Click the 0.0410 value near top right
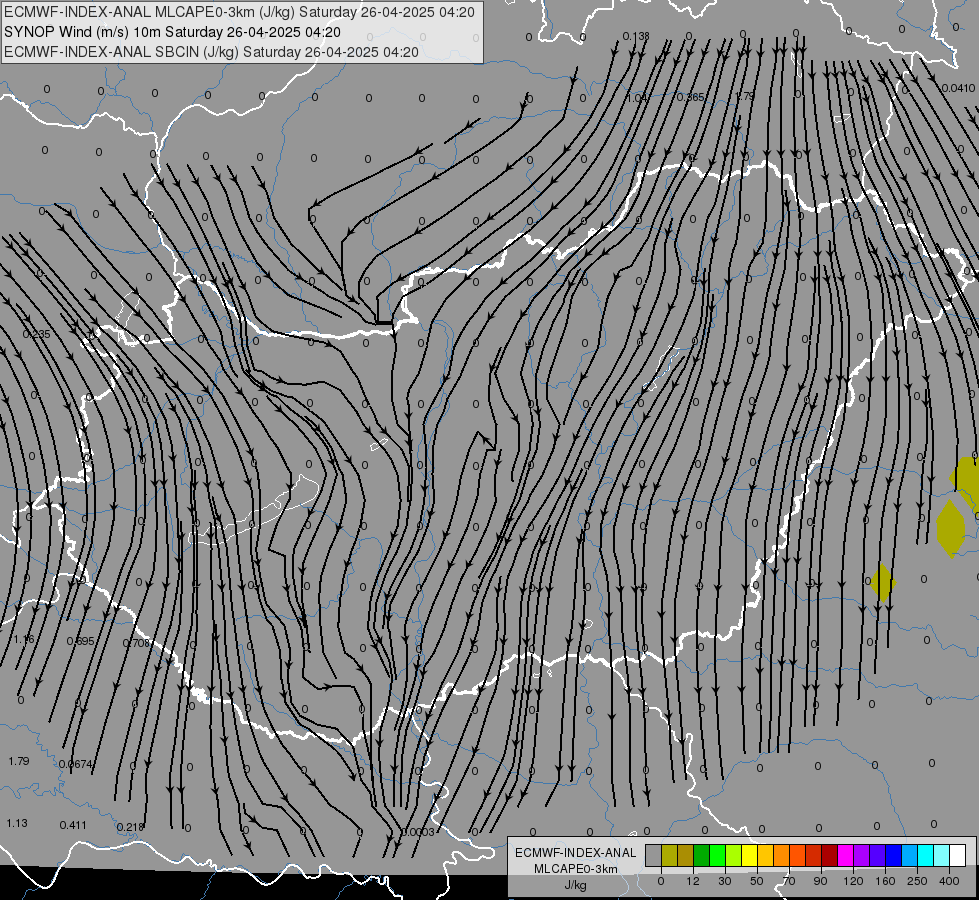The height and width of the screenshot is (900, 979). click(x=958, y=88)
